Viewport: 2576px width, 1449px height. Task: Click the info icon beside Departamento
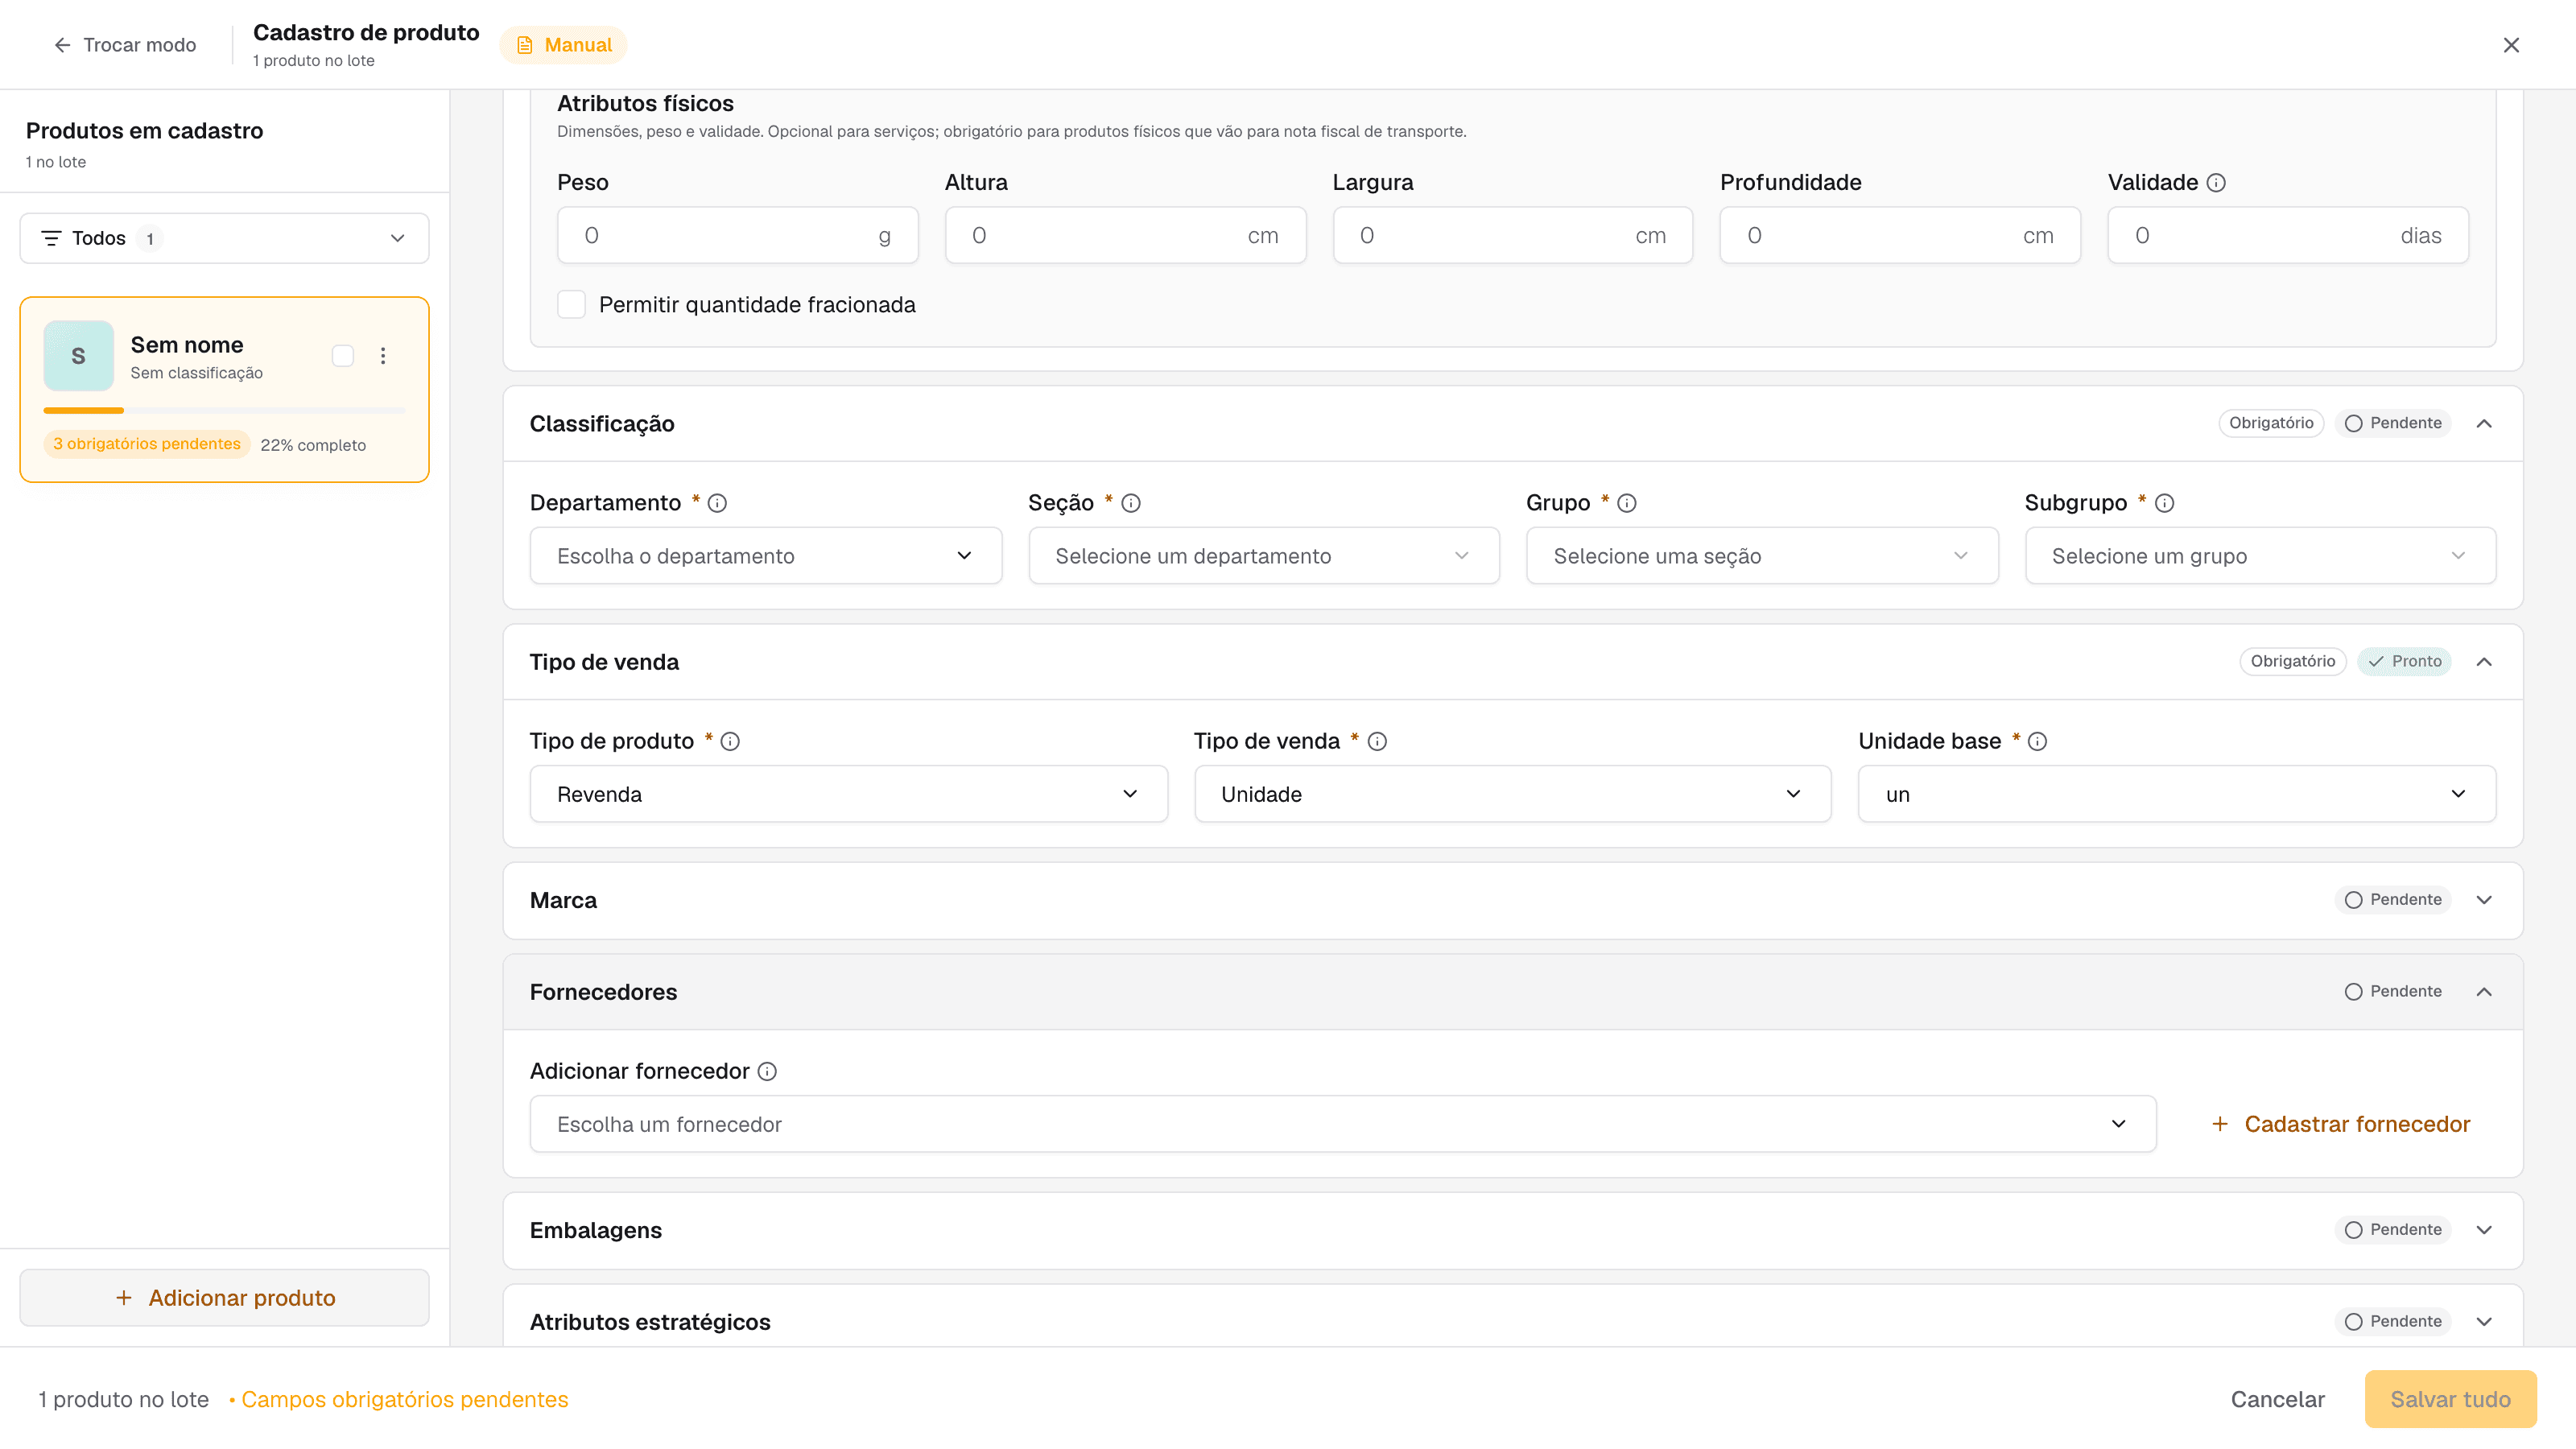click(717, 503)
